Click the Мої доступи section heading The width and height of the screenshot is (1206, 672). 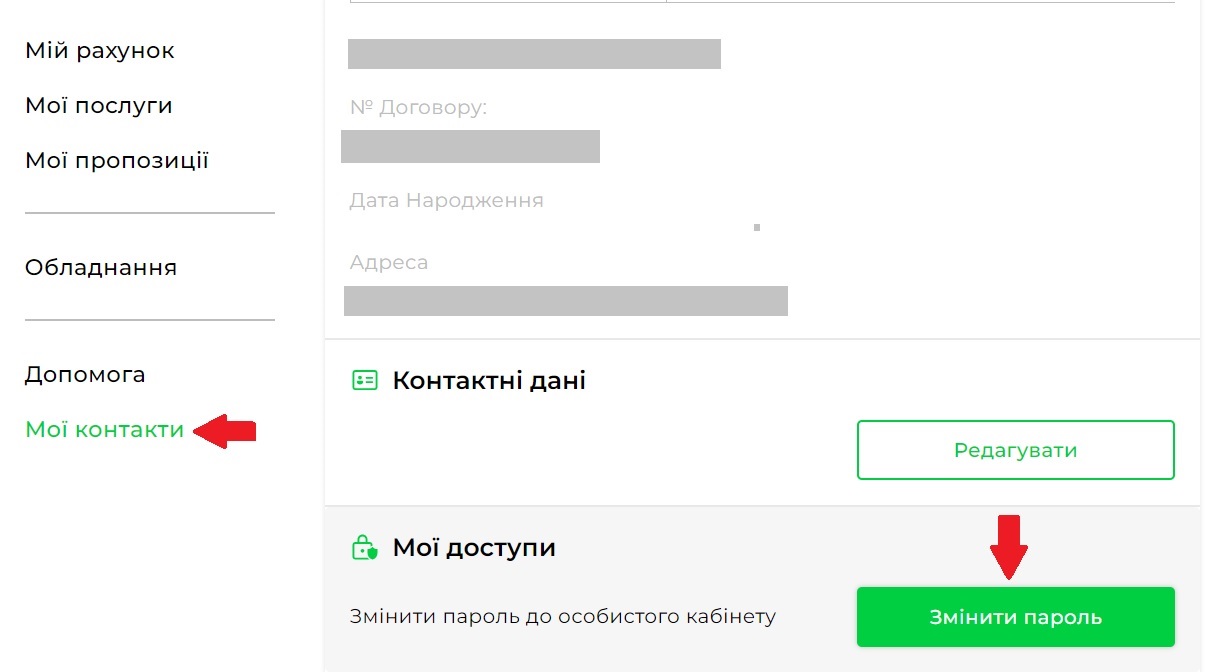click(x=474, y=548)
